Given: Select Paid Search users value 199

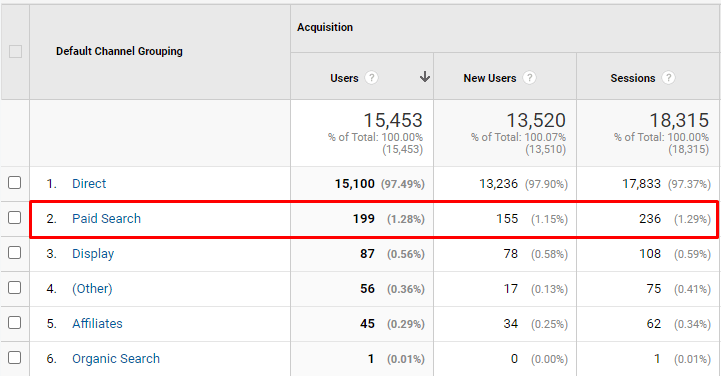Looking at the screenshot, I should [x=364, y=218].
